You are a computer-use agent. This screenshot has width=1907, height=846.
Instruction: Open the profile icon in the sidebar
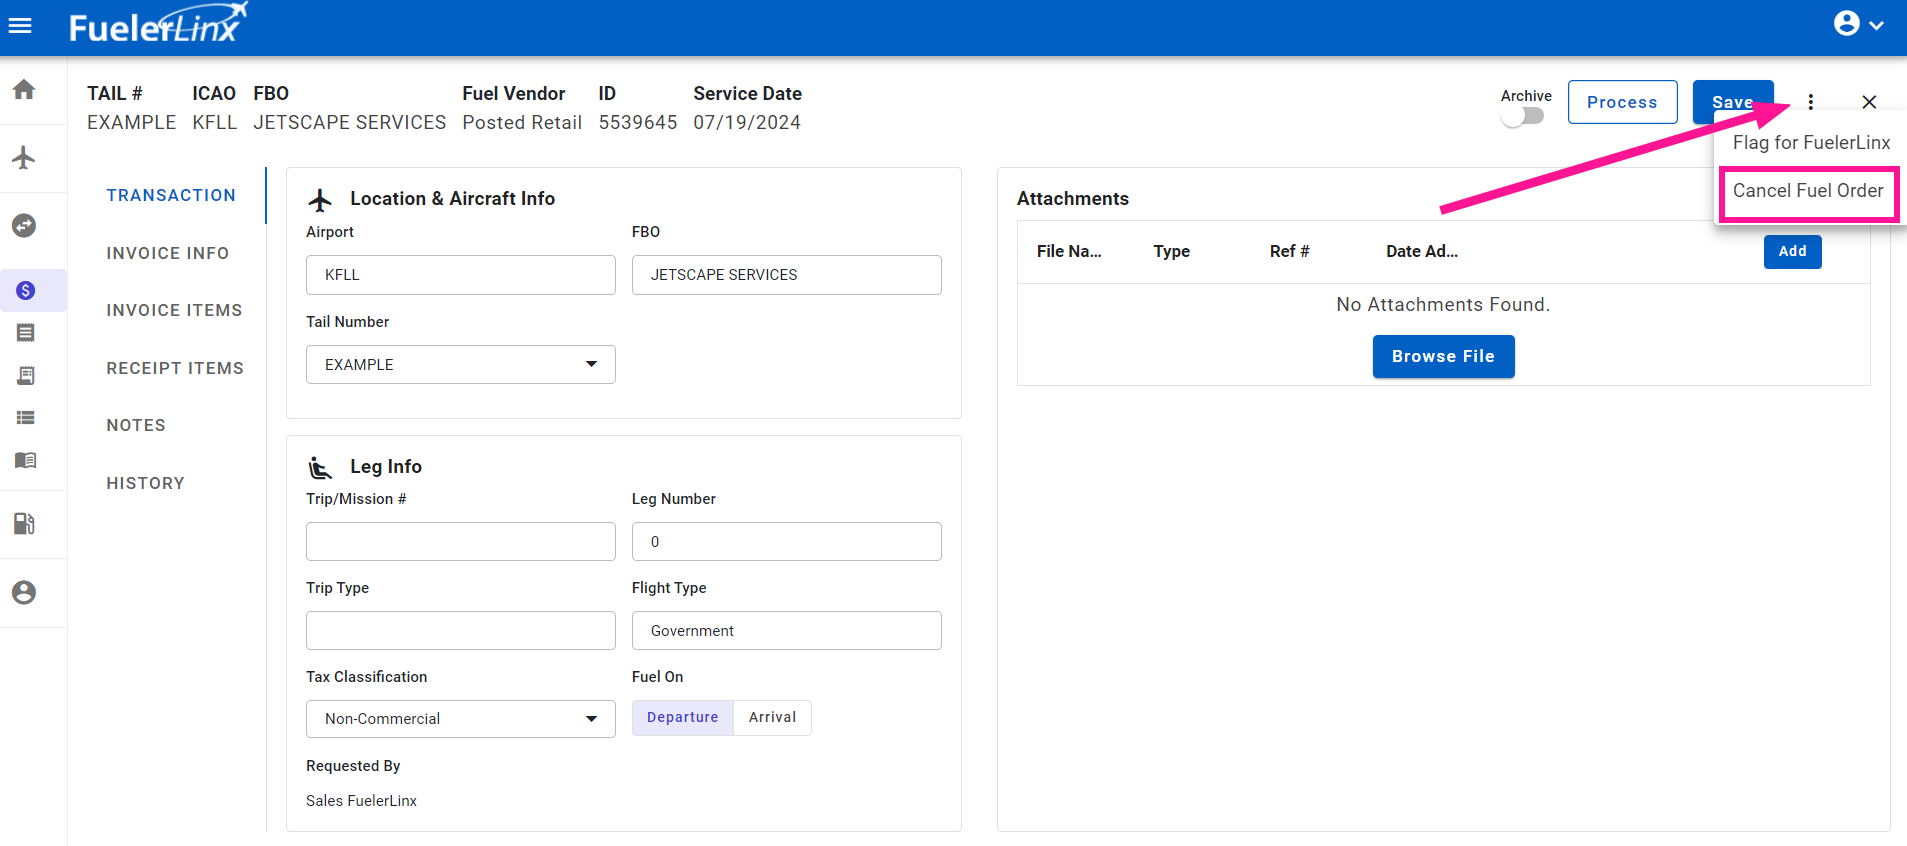(x=24, y=593)
